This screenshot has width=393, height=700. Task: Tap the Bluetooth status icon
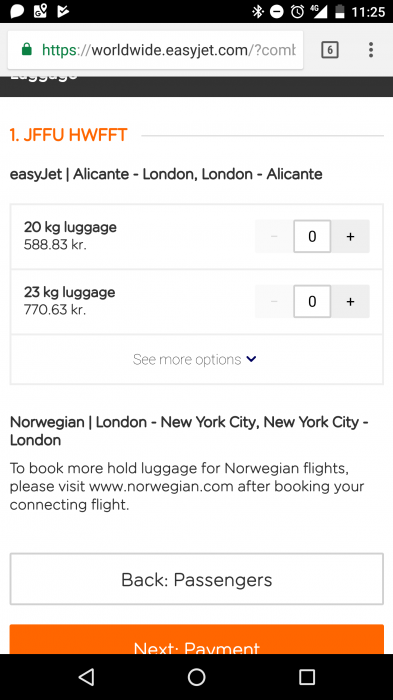tap(258, 12)
